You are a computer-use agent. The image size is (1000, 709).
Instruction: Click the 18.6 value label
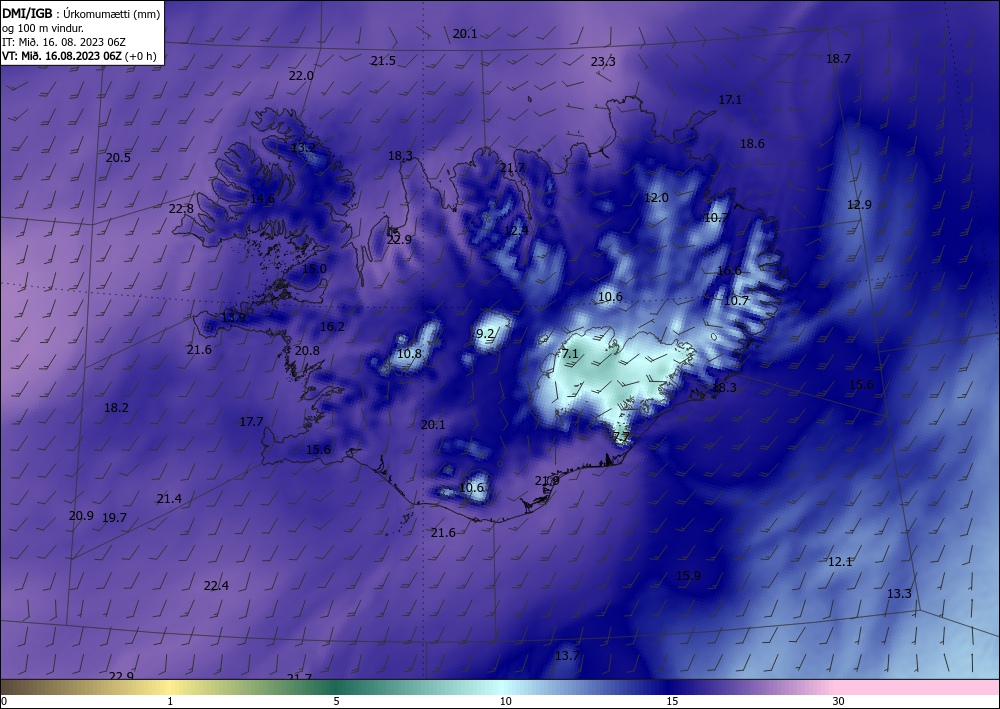(x=752, y=143)
